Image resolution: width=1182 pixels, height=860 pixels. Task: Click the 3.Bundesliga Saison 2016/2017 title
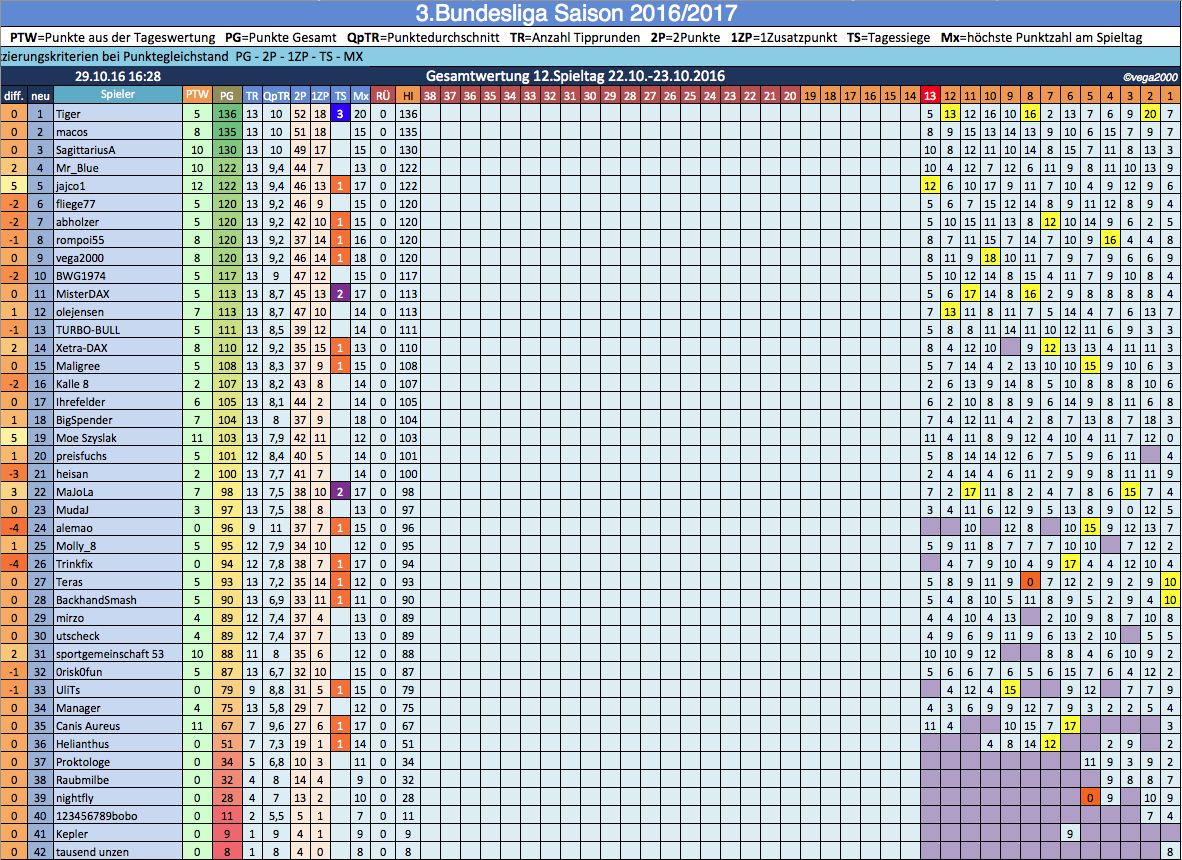tap(590, 13)
